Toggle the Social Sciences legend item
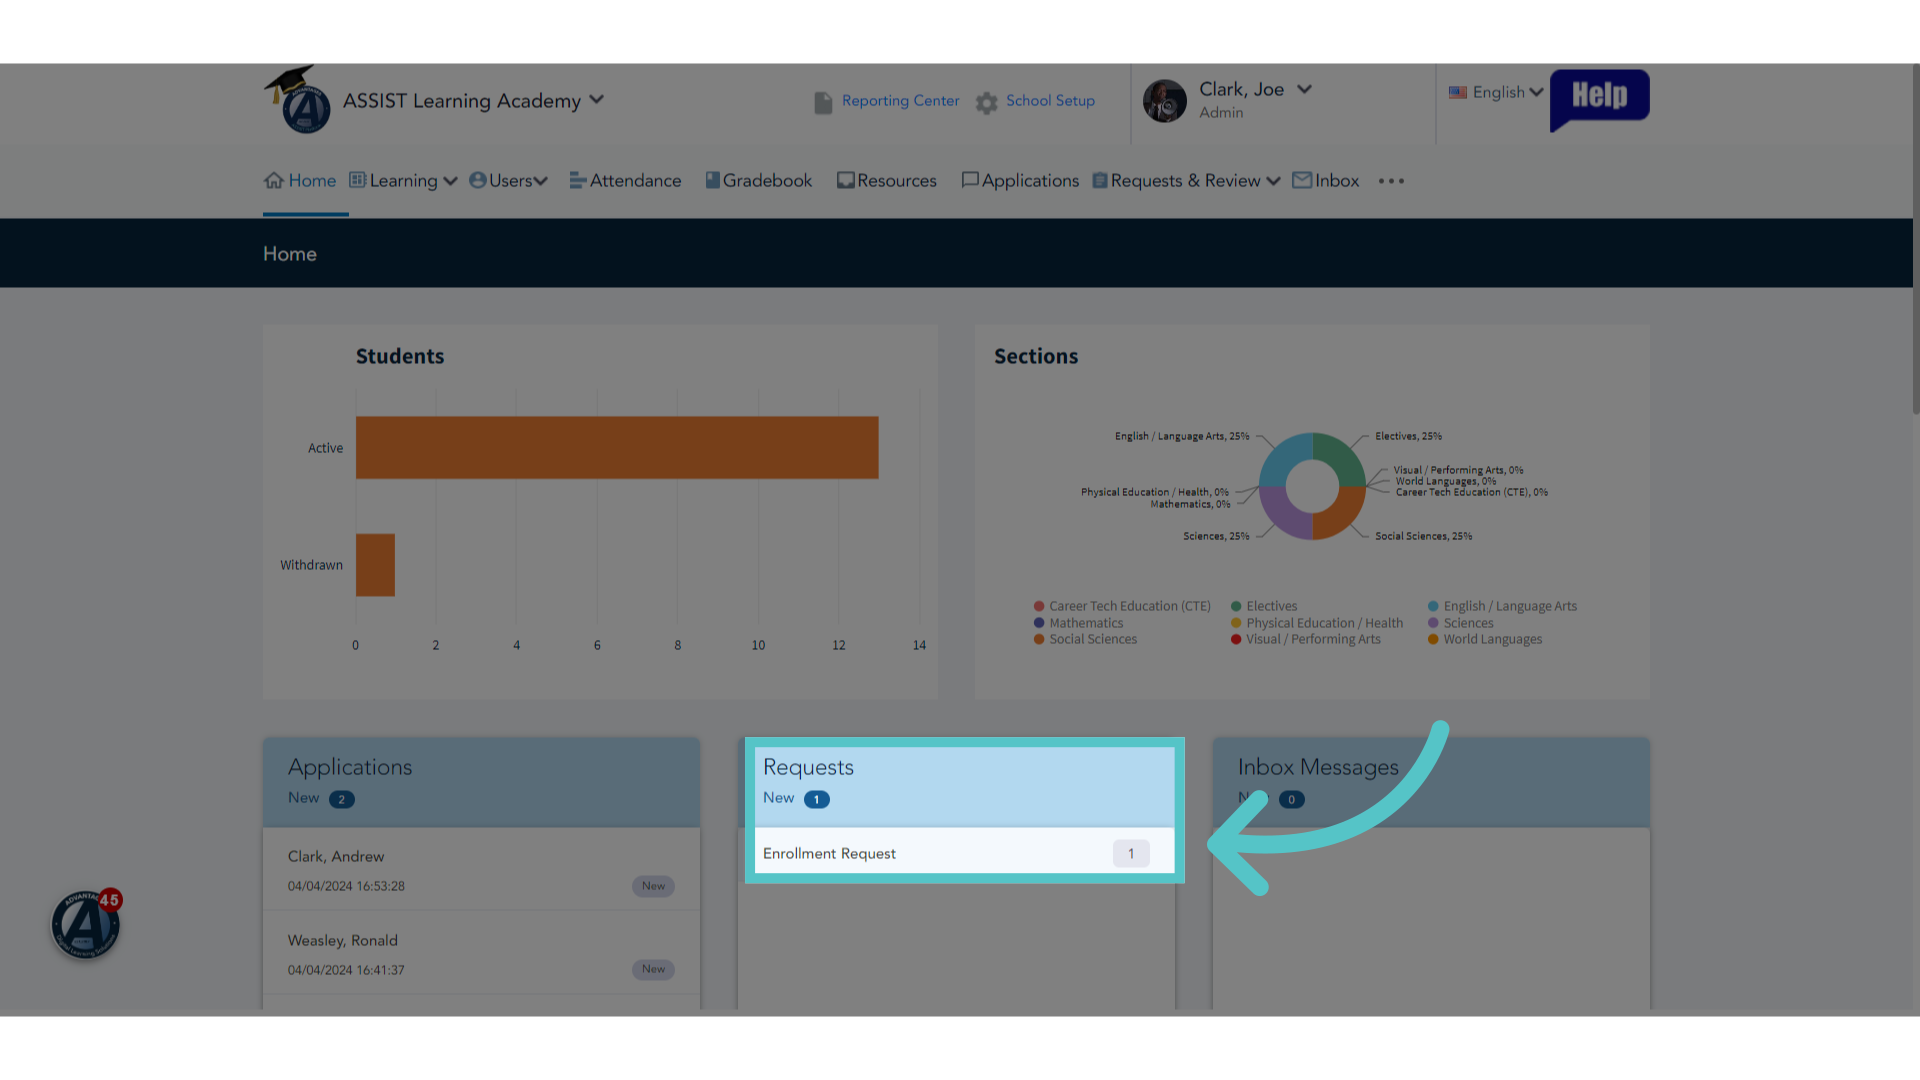The image size is (1920, 1080). point(1086,639)
